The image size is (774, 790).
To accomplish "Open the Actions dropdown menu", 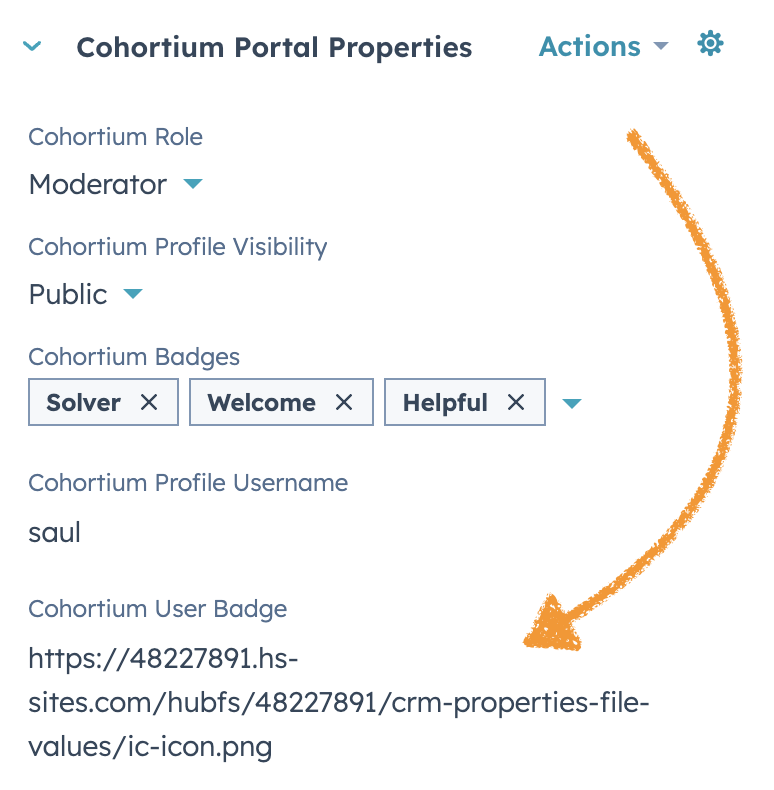I will [x=603, y=47].
